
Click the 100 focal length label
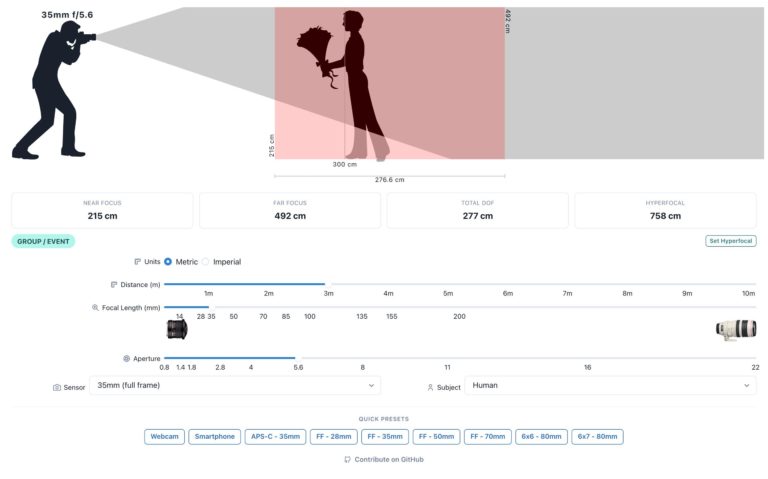(310, 316)
